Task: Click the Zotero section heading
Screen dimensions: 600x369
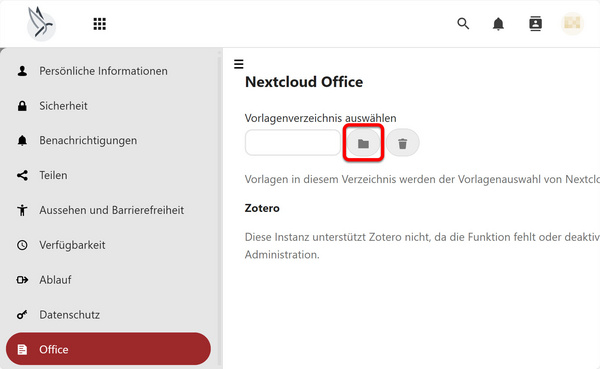Action: point(262,208)
